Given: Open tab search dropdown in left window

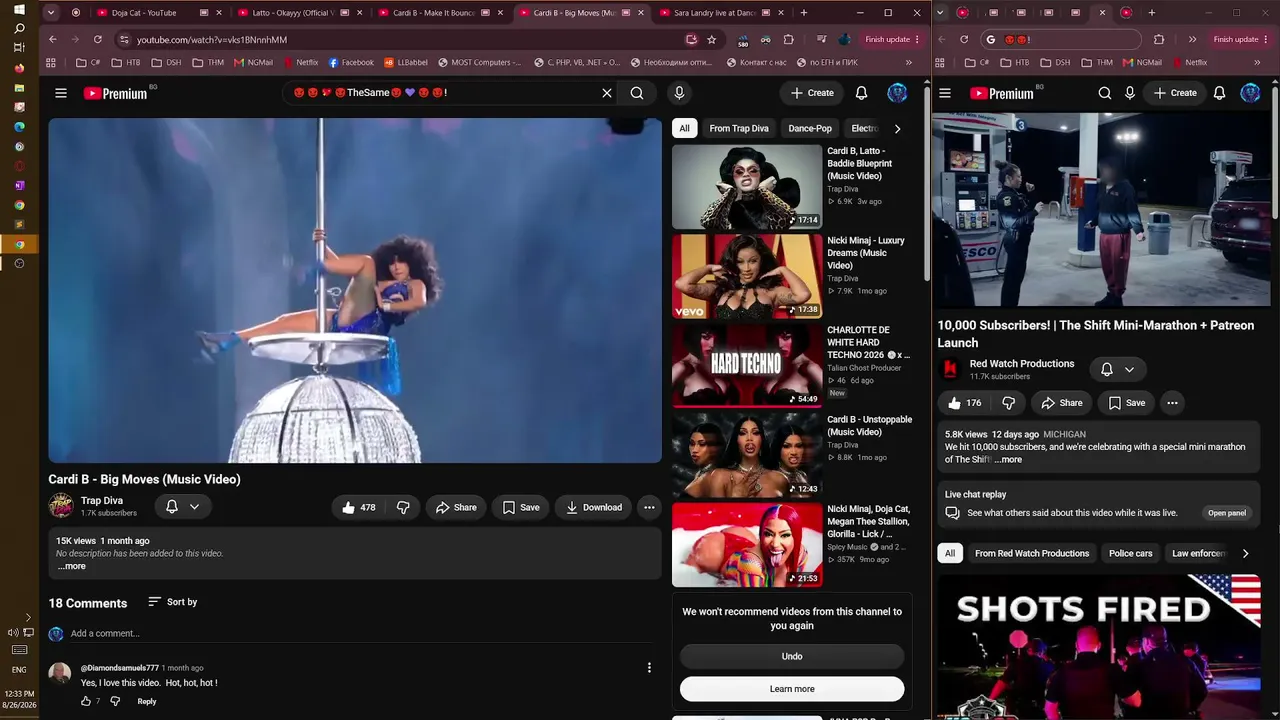Looking at the screenshot, I should tap(53, 13).
